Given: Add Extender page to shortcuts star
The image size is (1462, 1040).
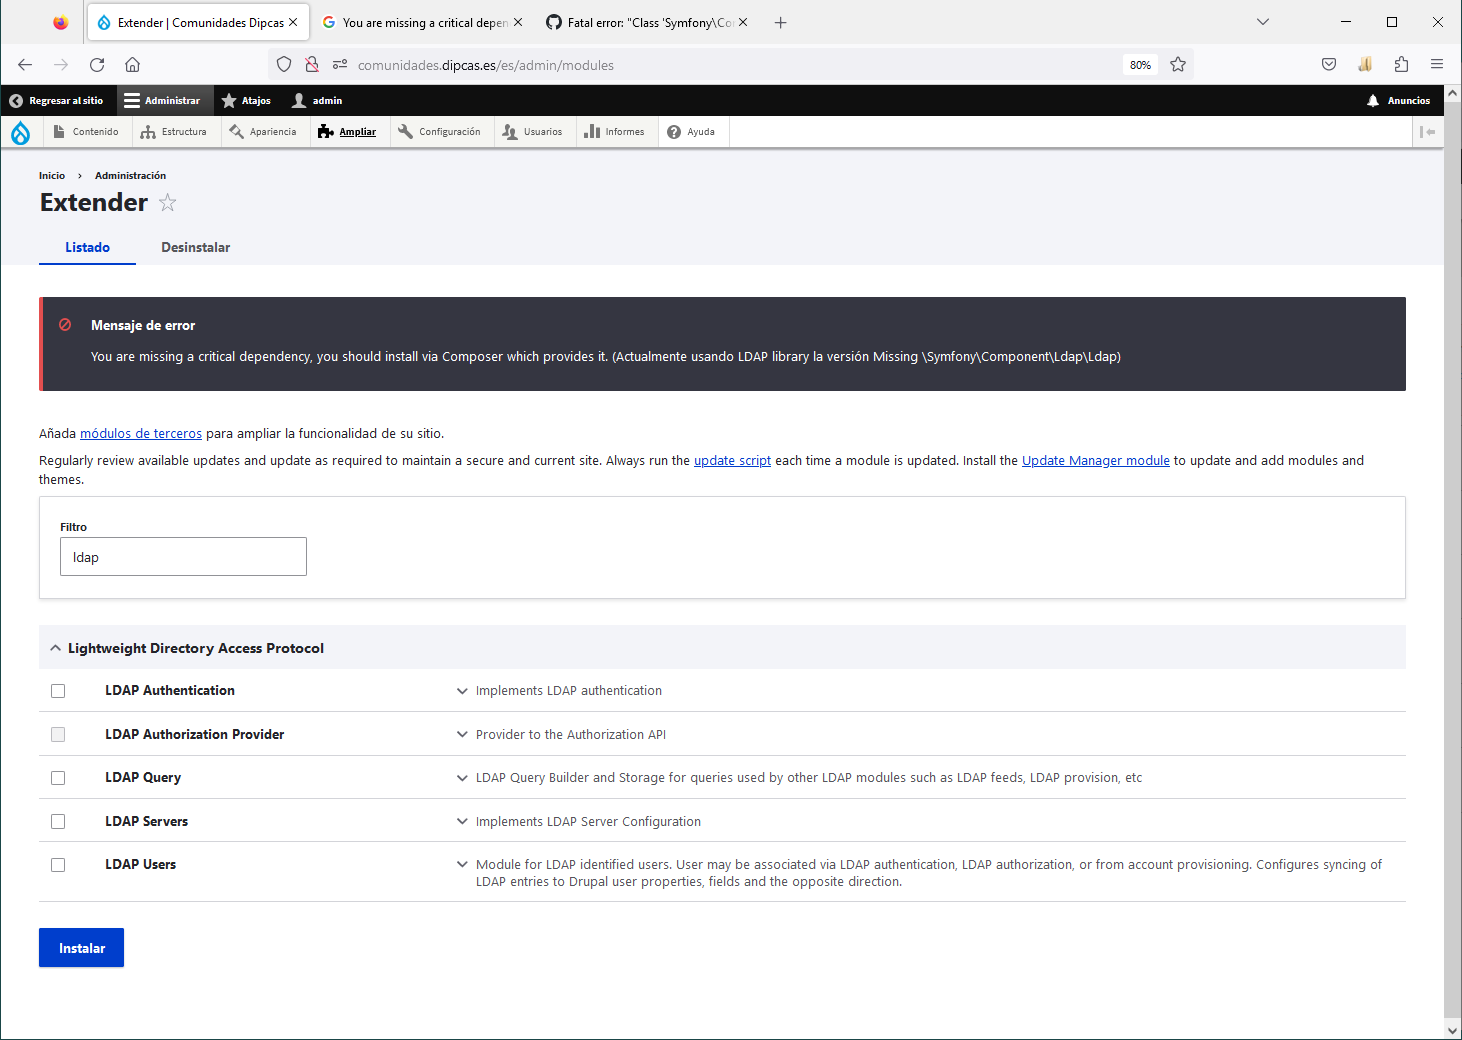Looking at the screenshot, I should click(168, 203).
